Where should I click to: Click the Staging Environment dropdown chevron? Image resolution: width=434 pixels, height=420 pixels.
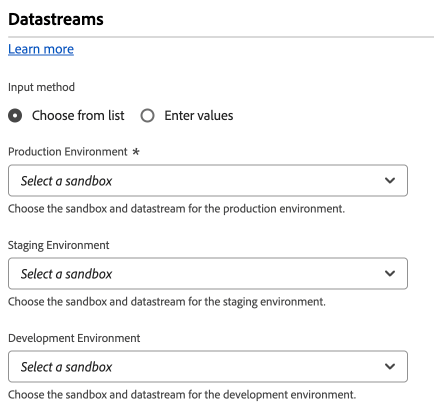coord(390,274)
